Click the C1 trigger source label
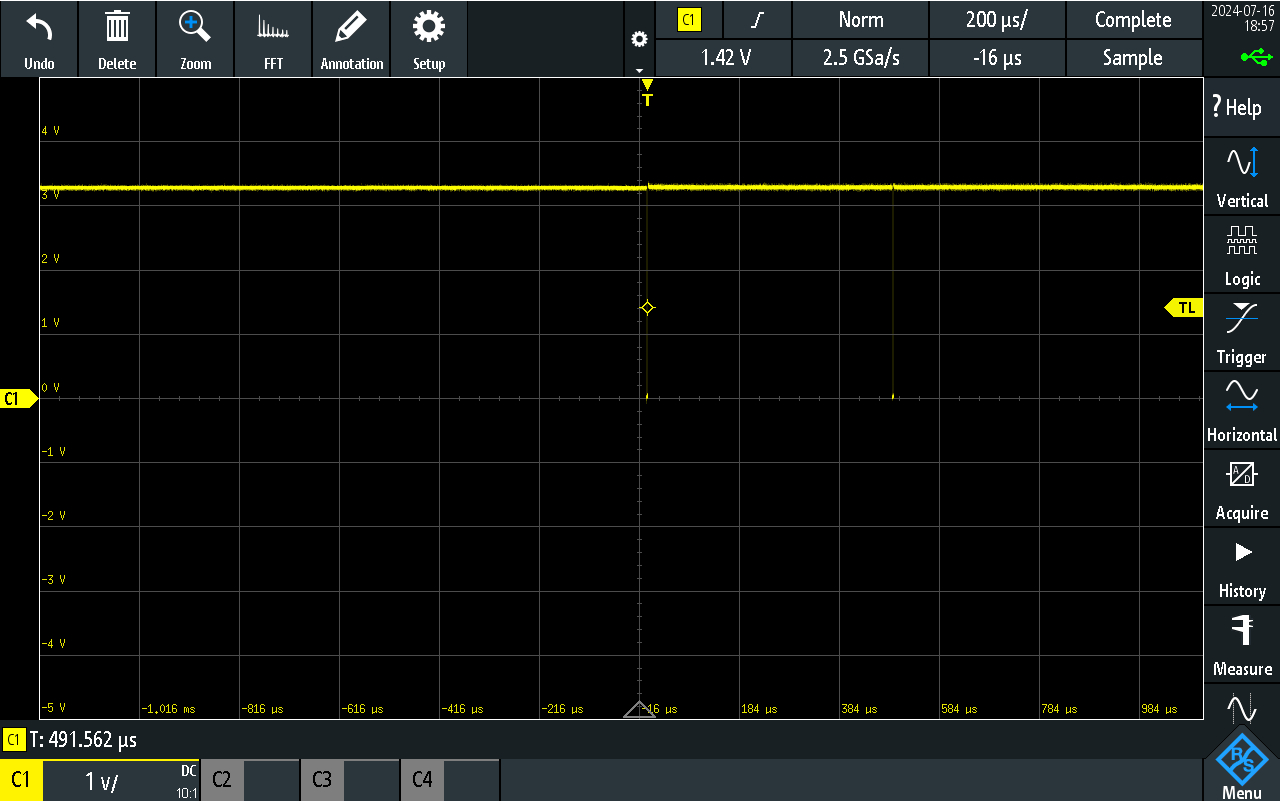 tap(688, 19)
